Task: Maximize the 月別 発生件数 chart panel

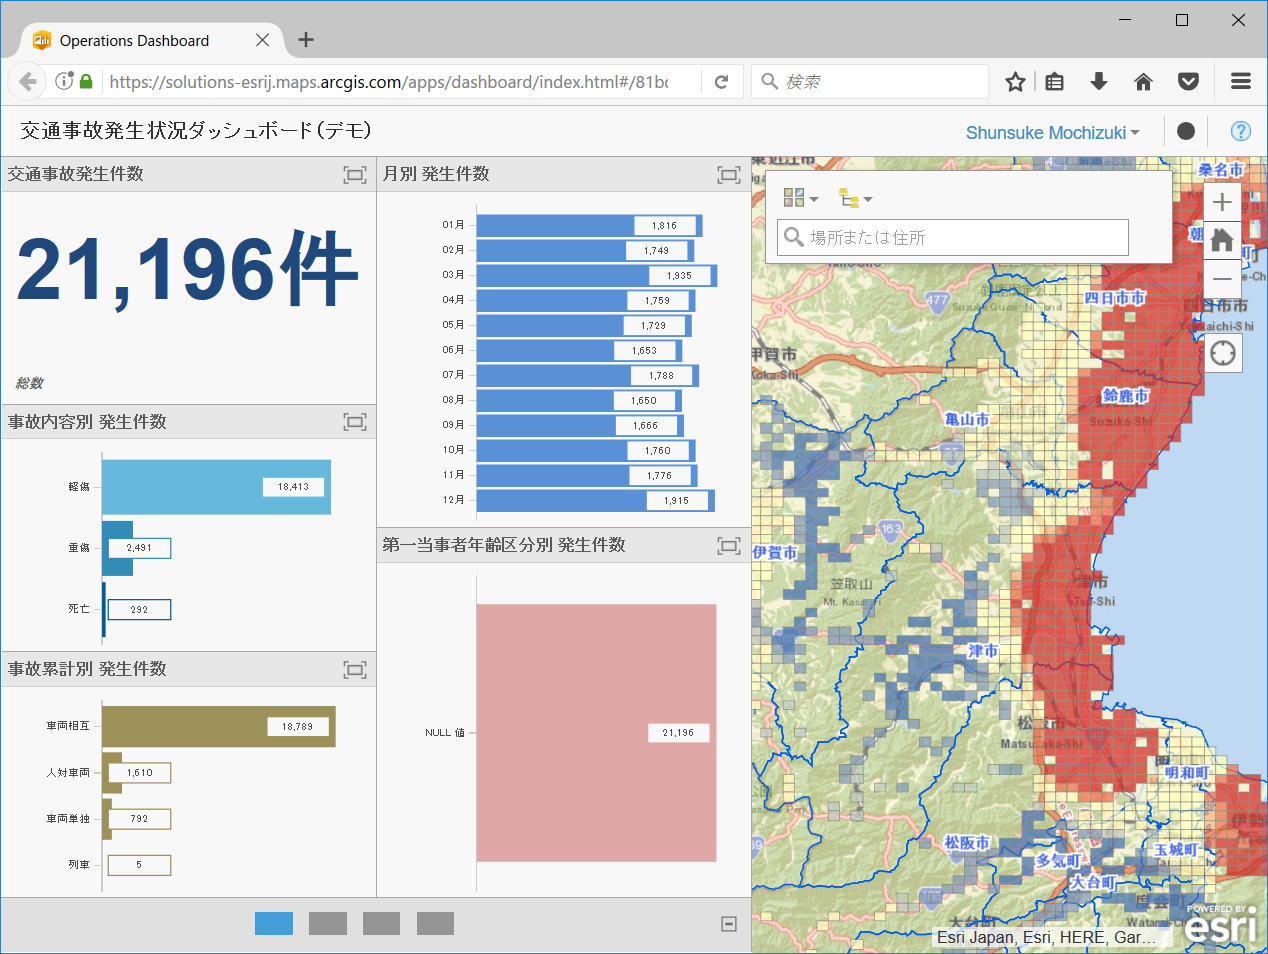Action: pos(728,175)
